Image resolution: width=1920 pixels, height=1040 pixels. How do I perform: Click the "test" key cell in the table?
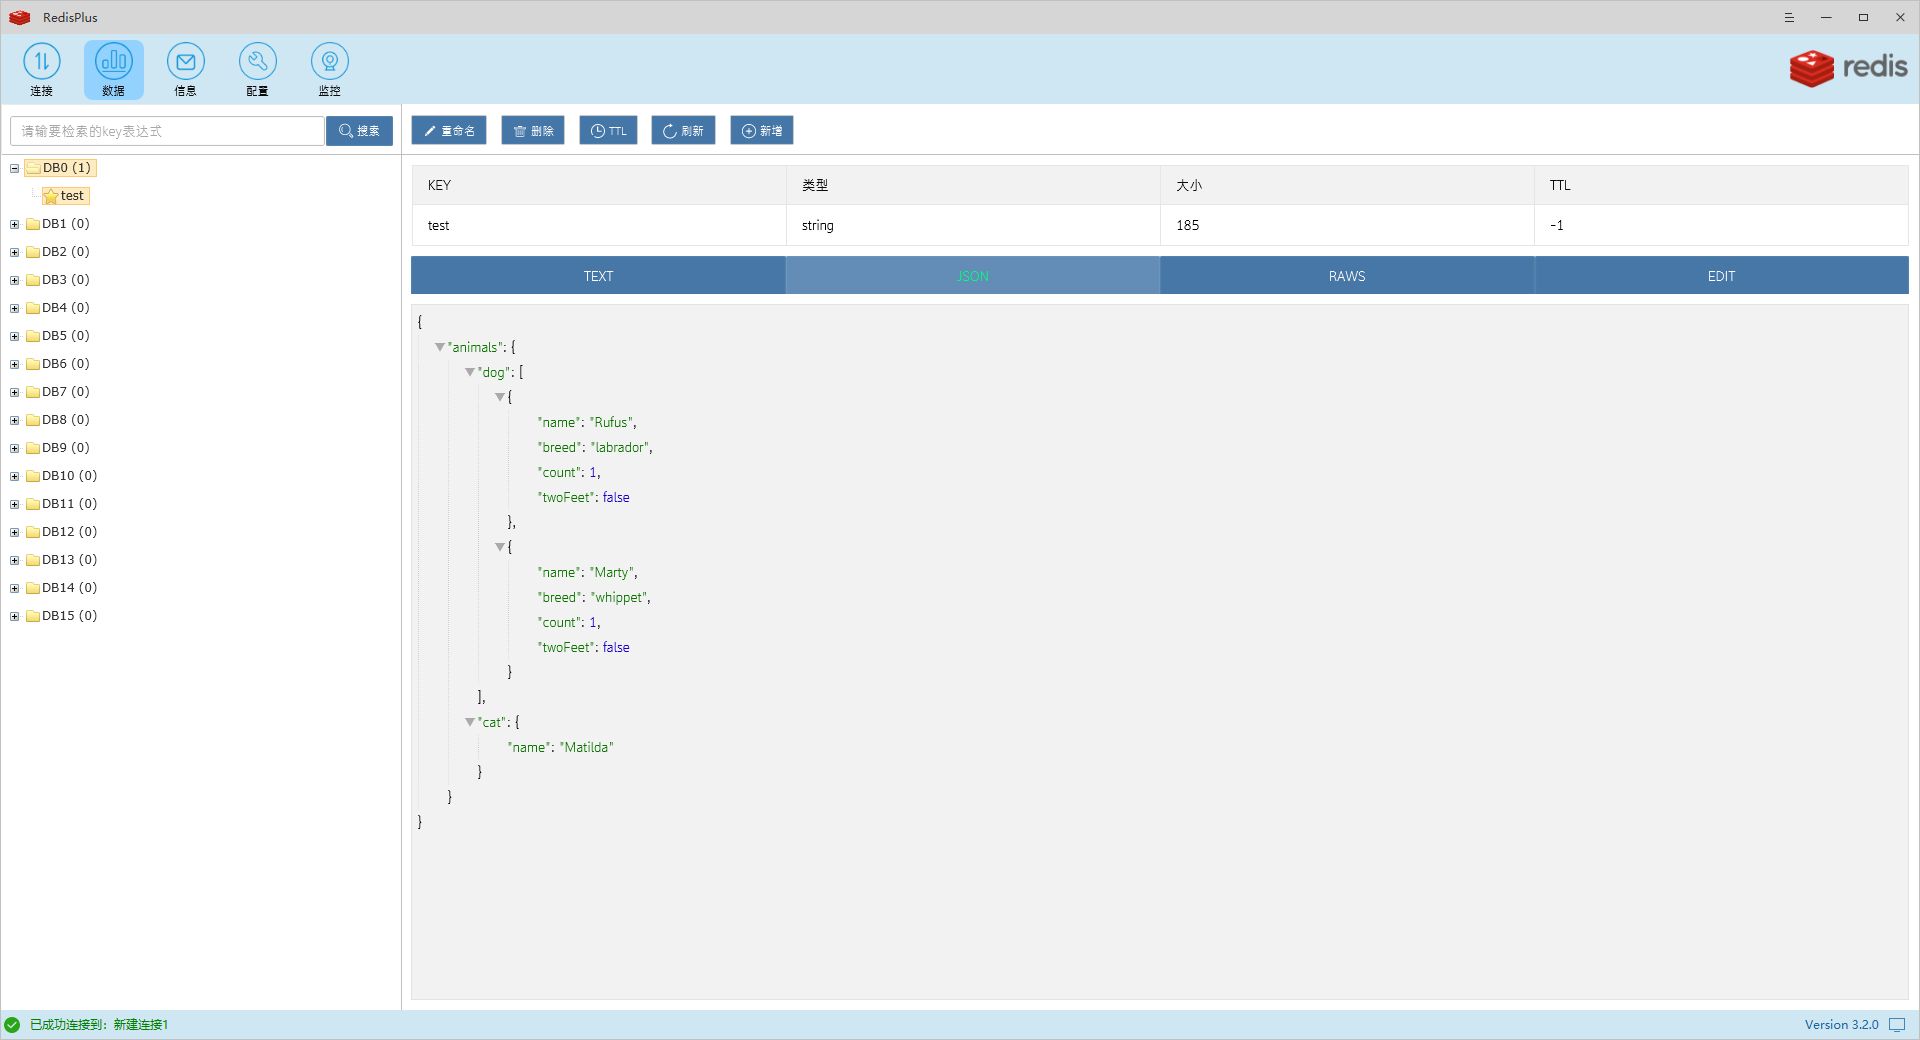599,225
